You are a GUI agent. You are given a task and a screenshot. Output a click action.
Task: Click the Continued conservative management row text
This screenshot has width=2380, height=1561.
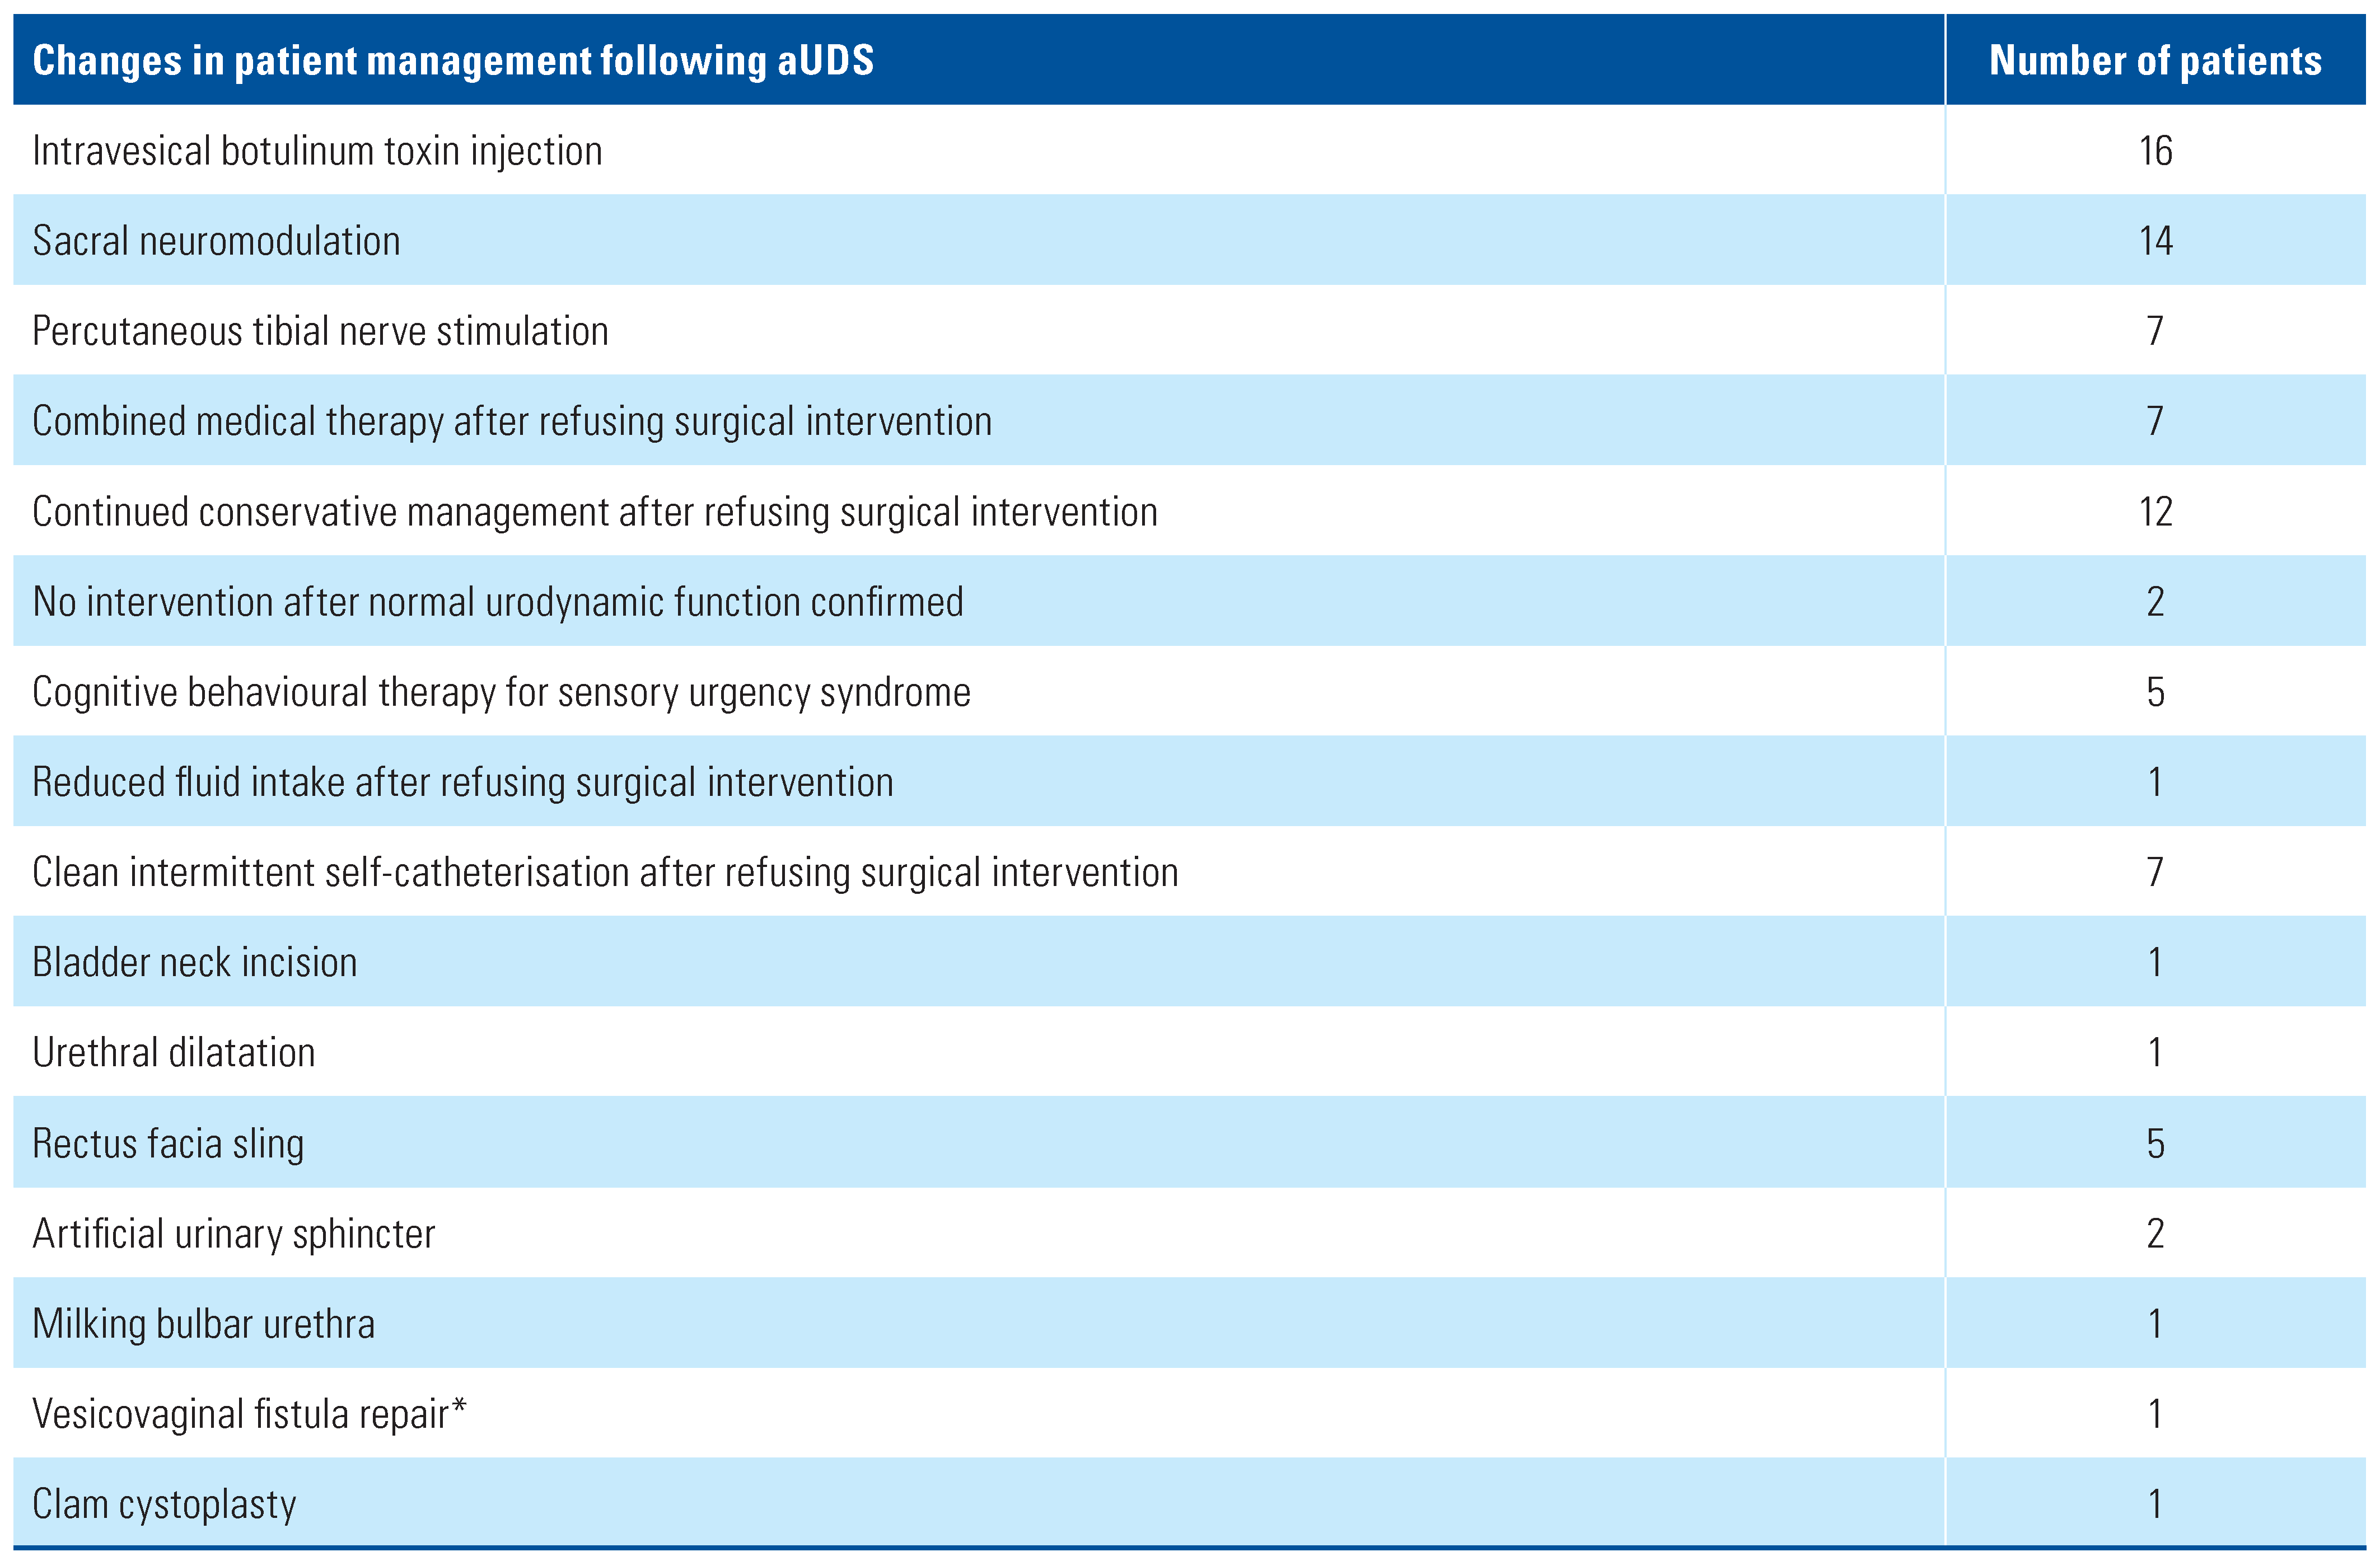point(595,512)
